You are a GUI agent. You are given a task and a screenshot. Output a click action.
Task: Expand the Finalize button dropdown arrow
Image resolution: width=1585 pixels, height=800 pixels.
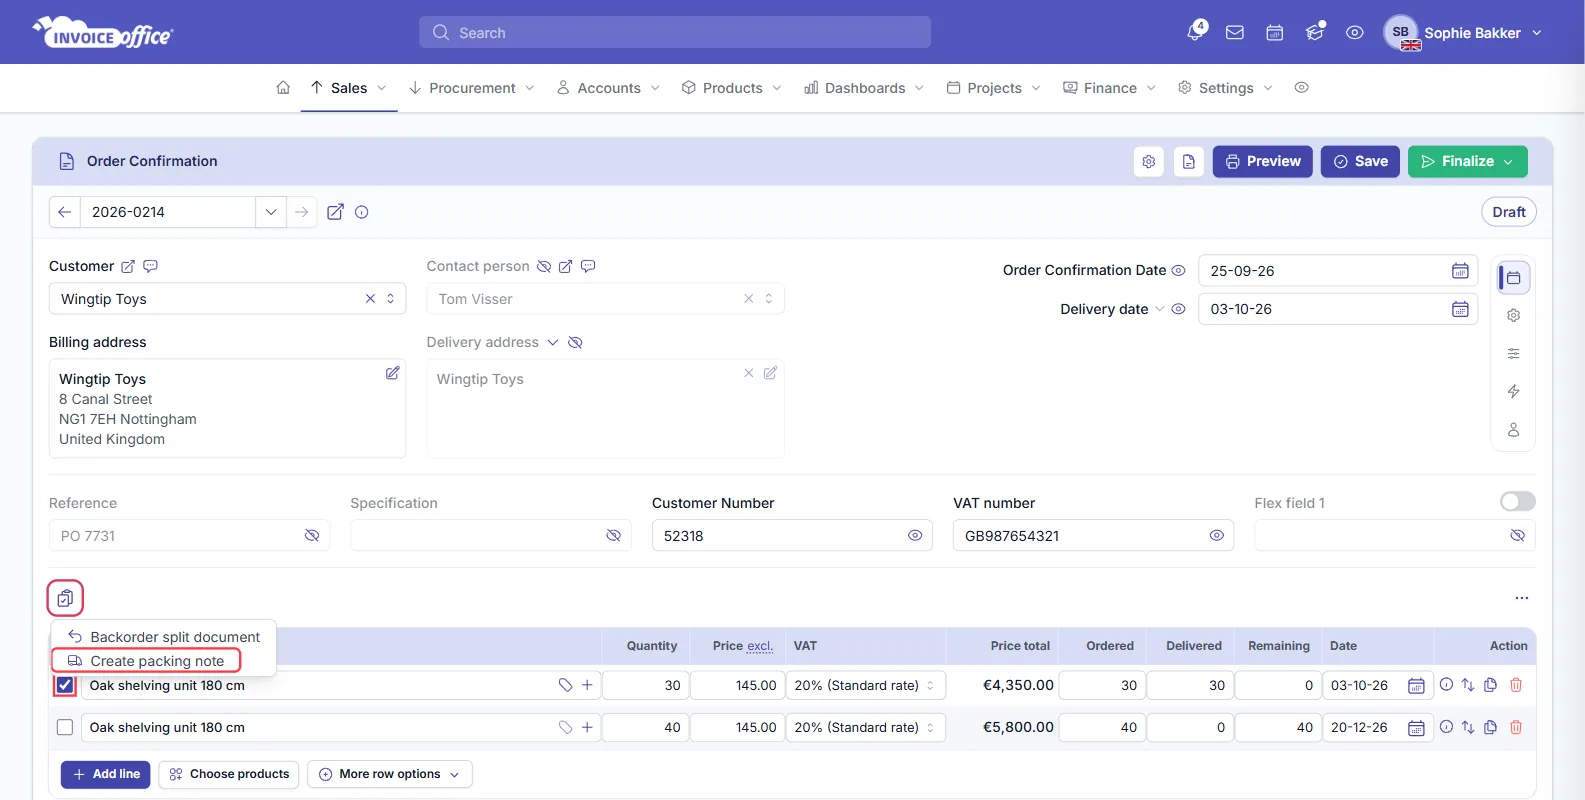click(x=1508, y=162)
